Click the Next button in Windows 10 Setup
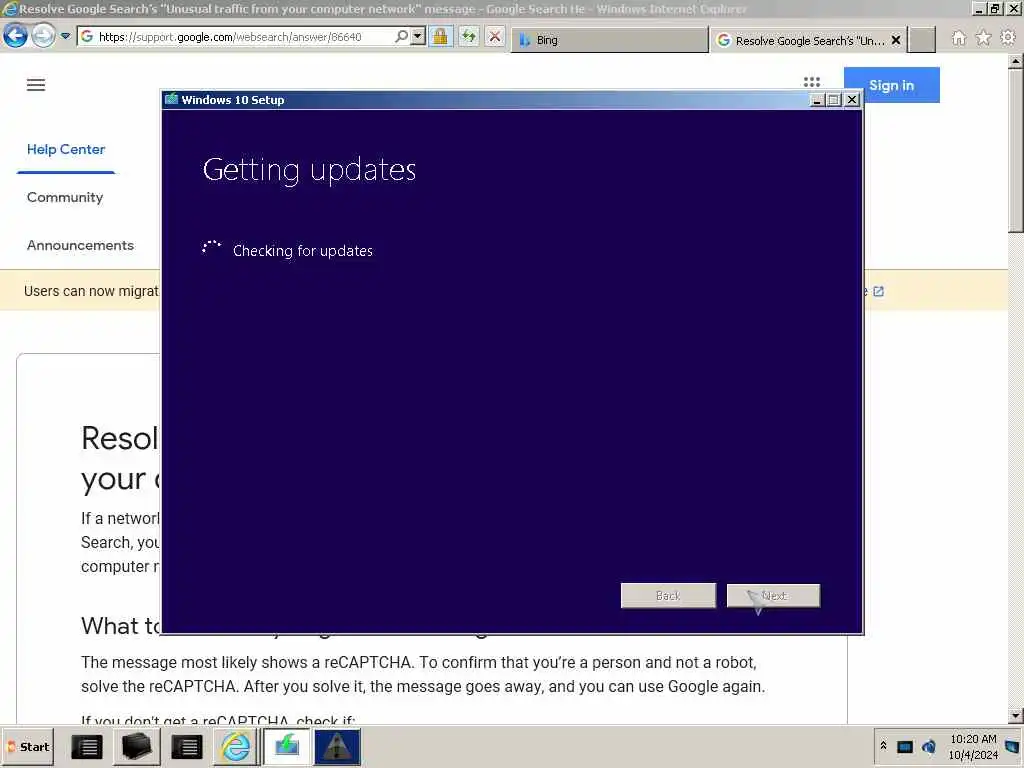1024x768 pixels. [x=773, y=596]
